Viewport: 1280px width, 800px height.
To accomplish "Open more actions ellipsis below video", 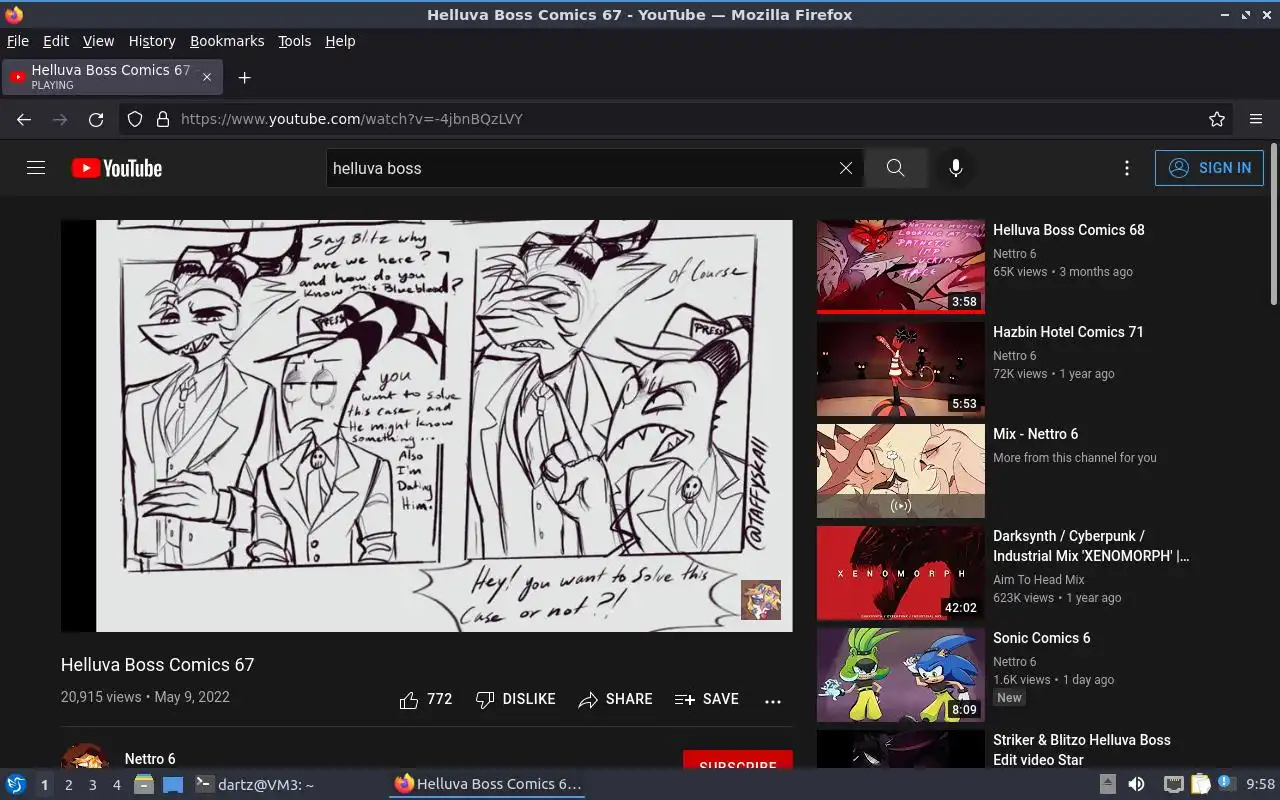I will (773, 701).
